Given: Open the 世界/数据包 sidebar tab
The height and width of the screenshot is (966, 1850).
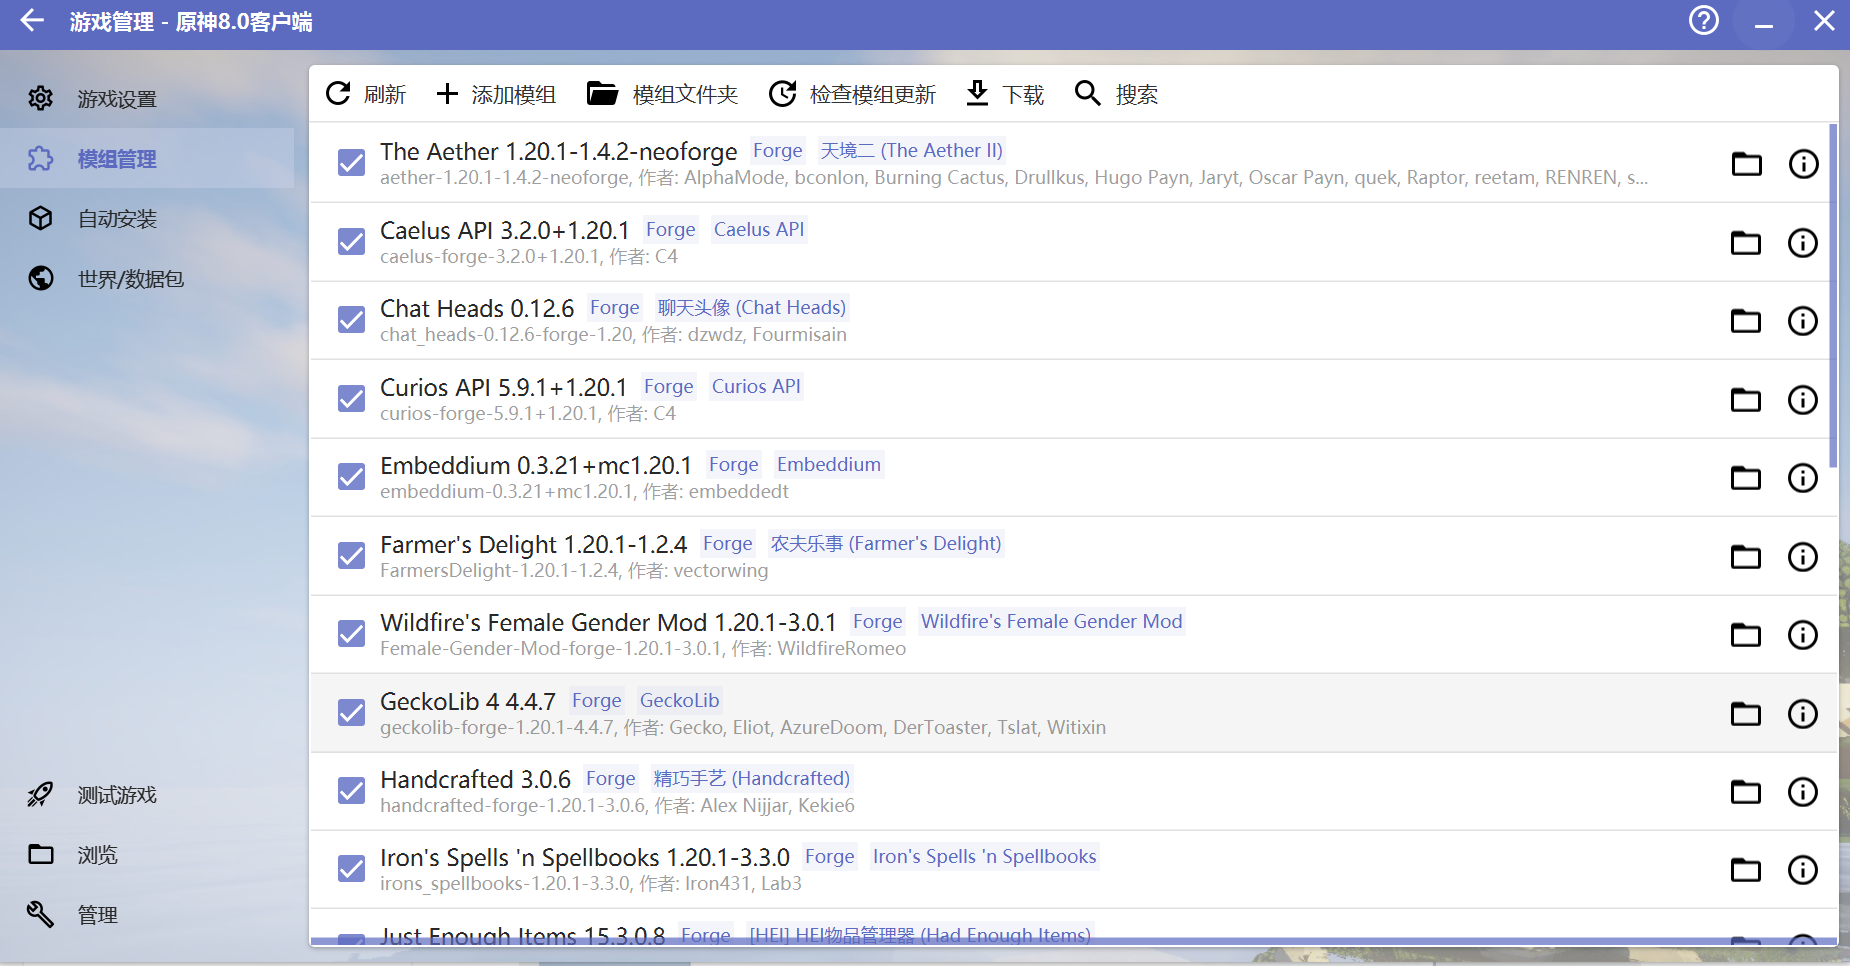Looking at the screenshot, I should pyautogui.click(x=147, y=278).
